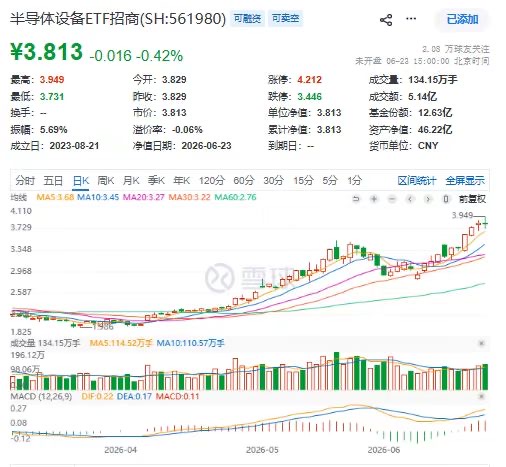506x467 pixels.
Task: Click the current price ¥3.813
Action: pyautogui.click(x=46, y=52)
